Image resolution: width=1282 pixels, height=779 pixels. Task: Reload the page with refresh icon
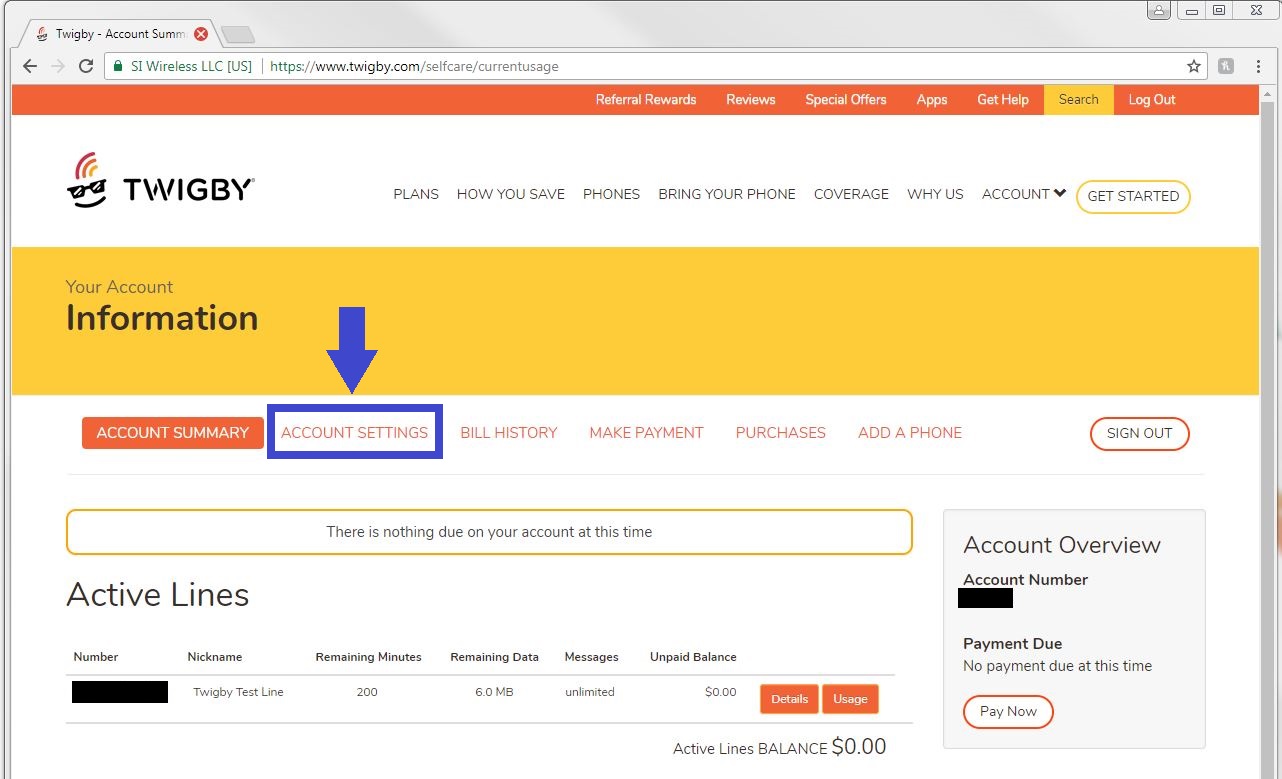click(x=86, y=66)
